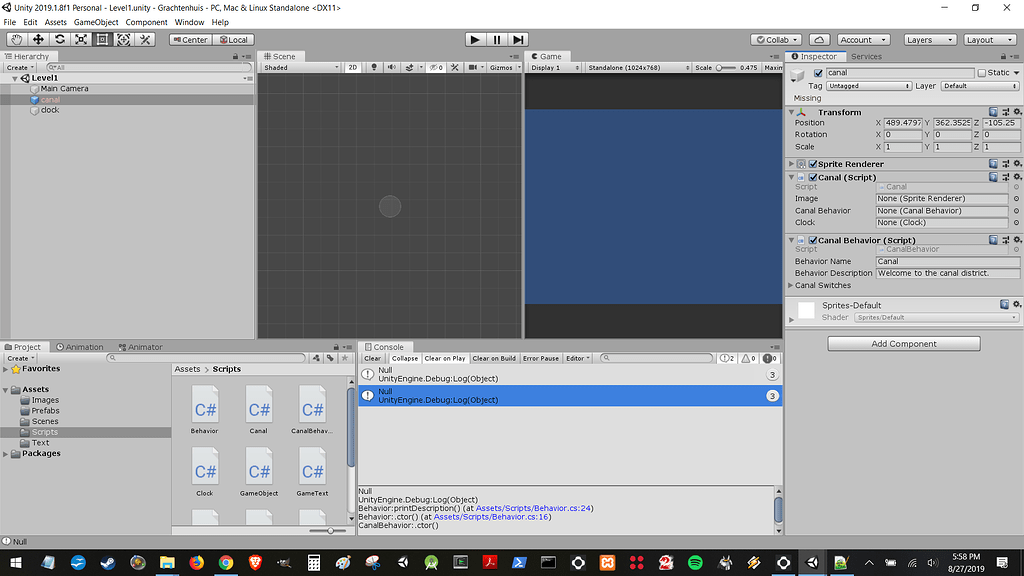Toggle Collapse in the Console toolbar
The width and height of the screenshot is (1024, 576).
404,358
